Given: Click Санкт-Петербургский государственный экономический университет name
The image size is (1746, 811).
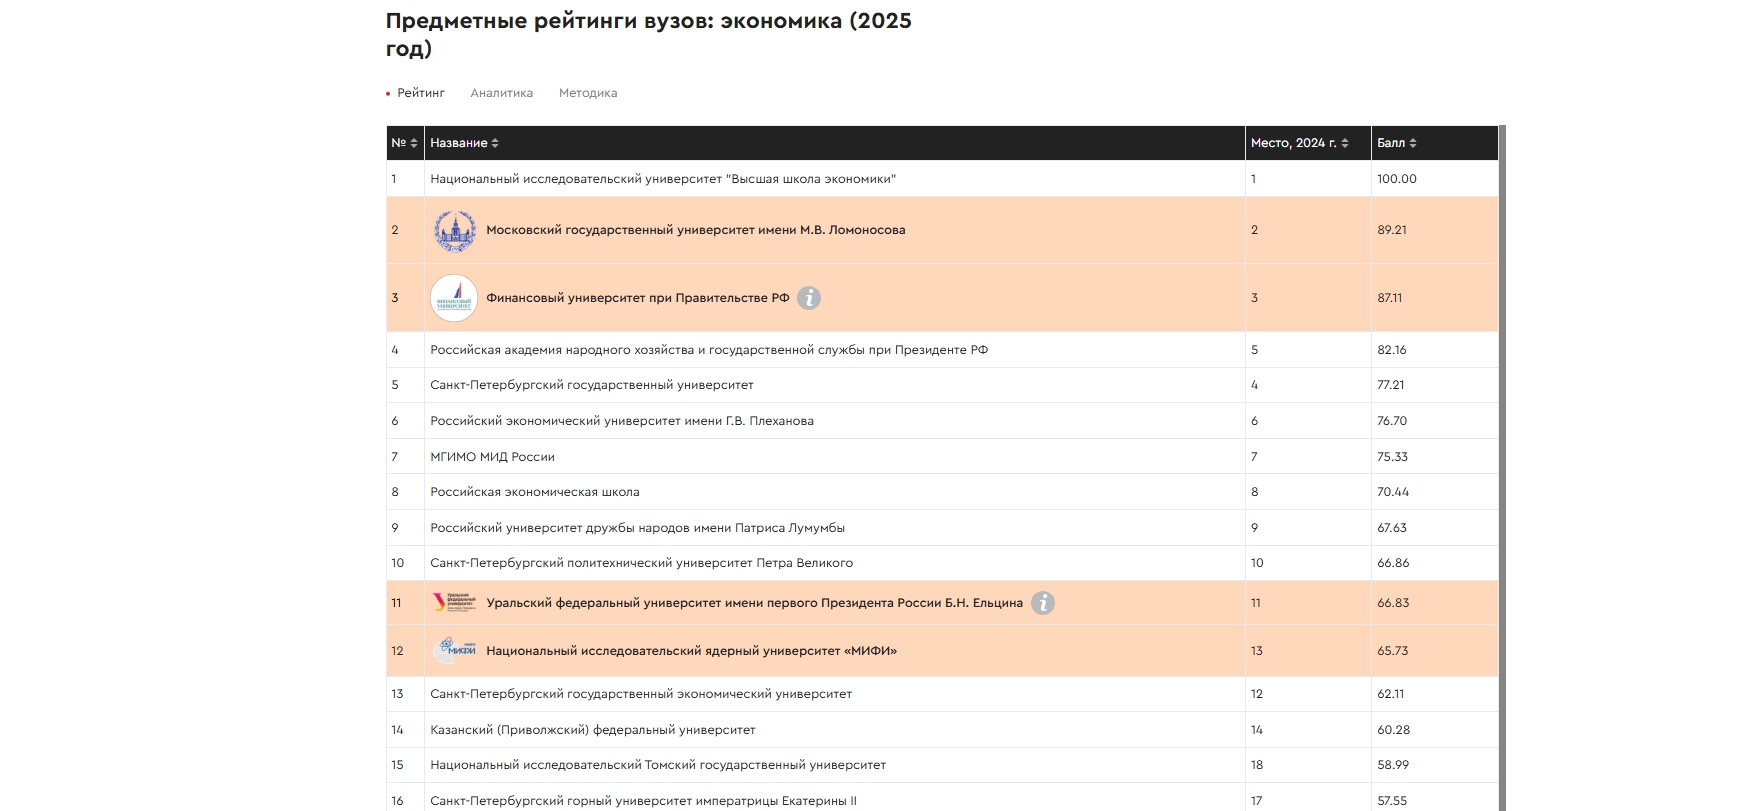Looking at the screenshot, I should (641, 694).
